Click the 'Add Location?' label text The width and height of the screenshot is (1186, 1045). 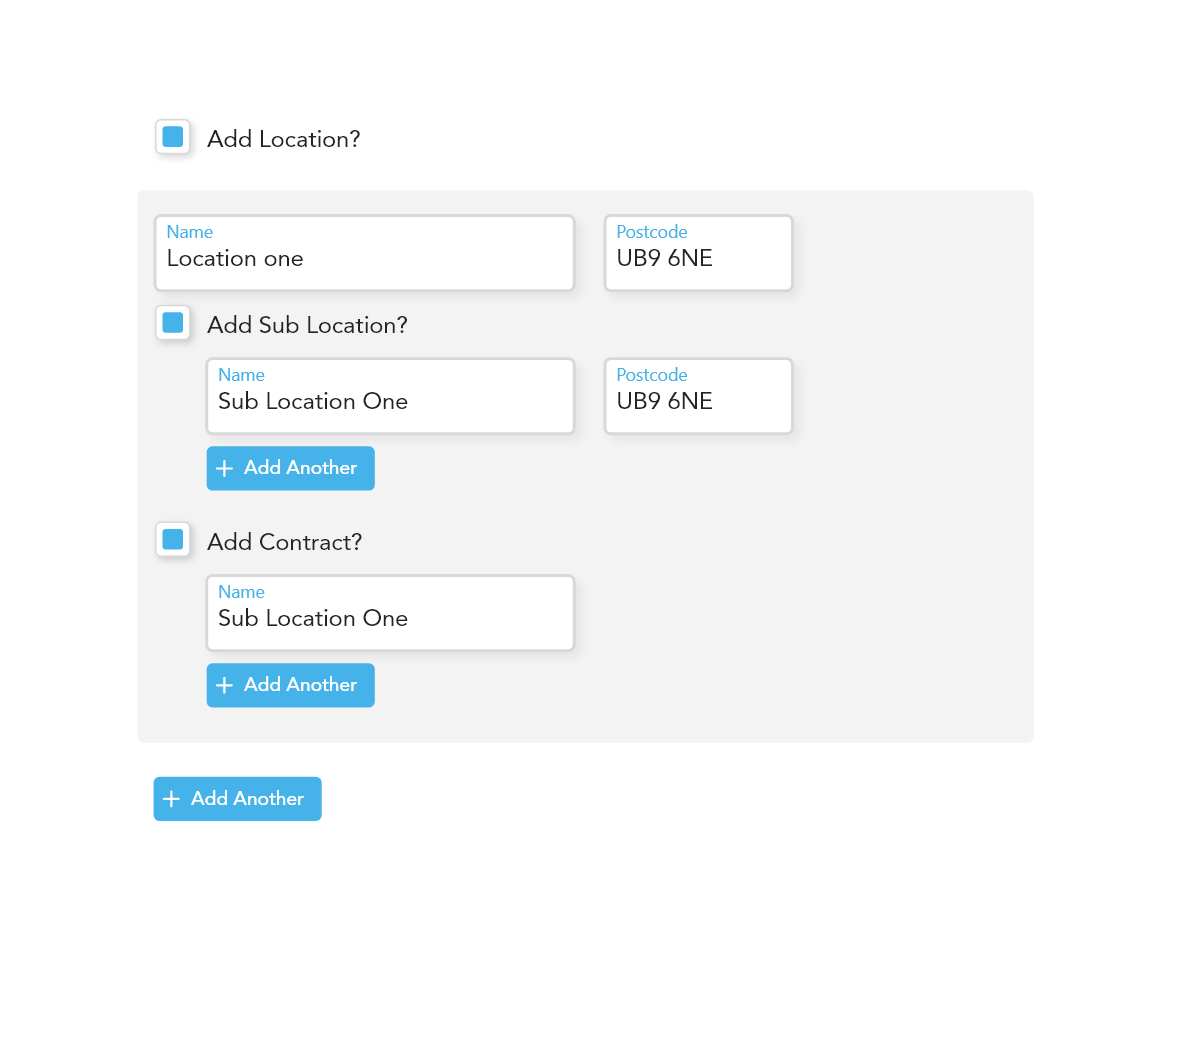click(283, 139)
